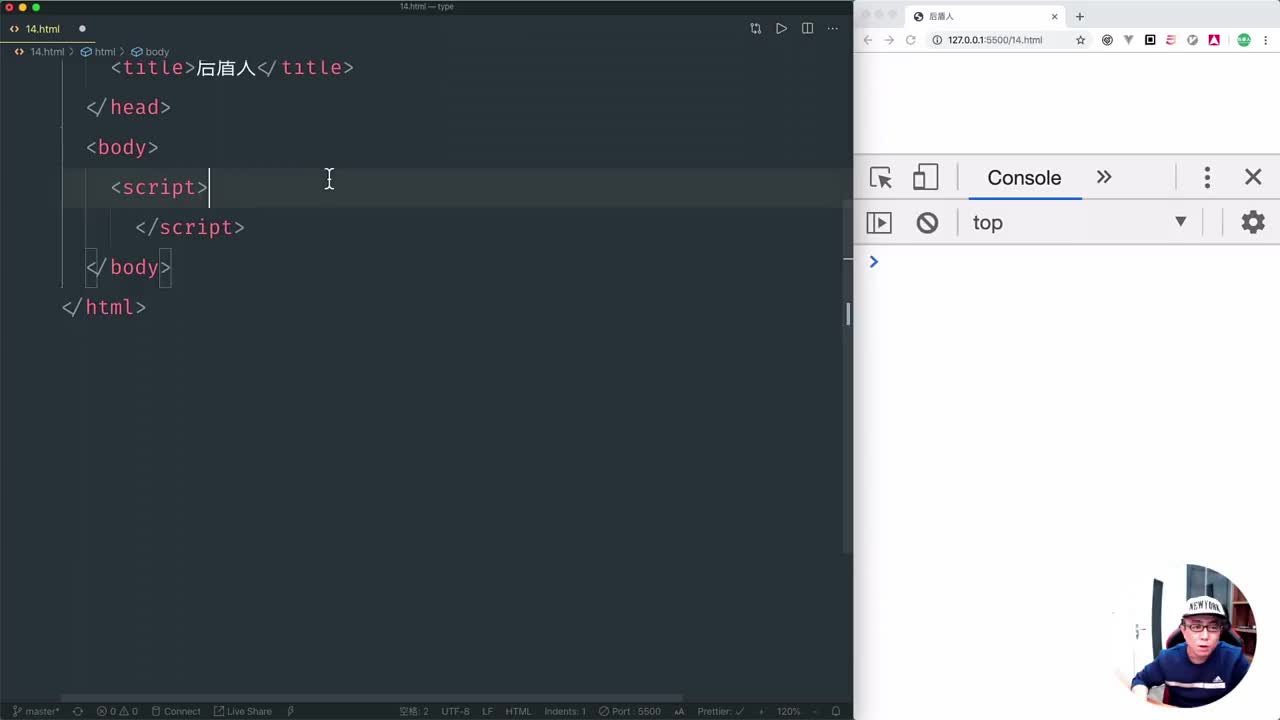Click the black square extension icon
Viewport: 1280px width, 720px height.
(1150, 40)
